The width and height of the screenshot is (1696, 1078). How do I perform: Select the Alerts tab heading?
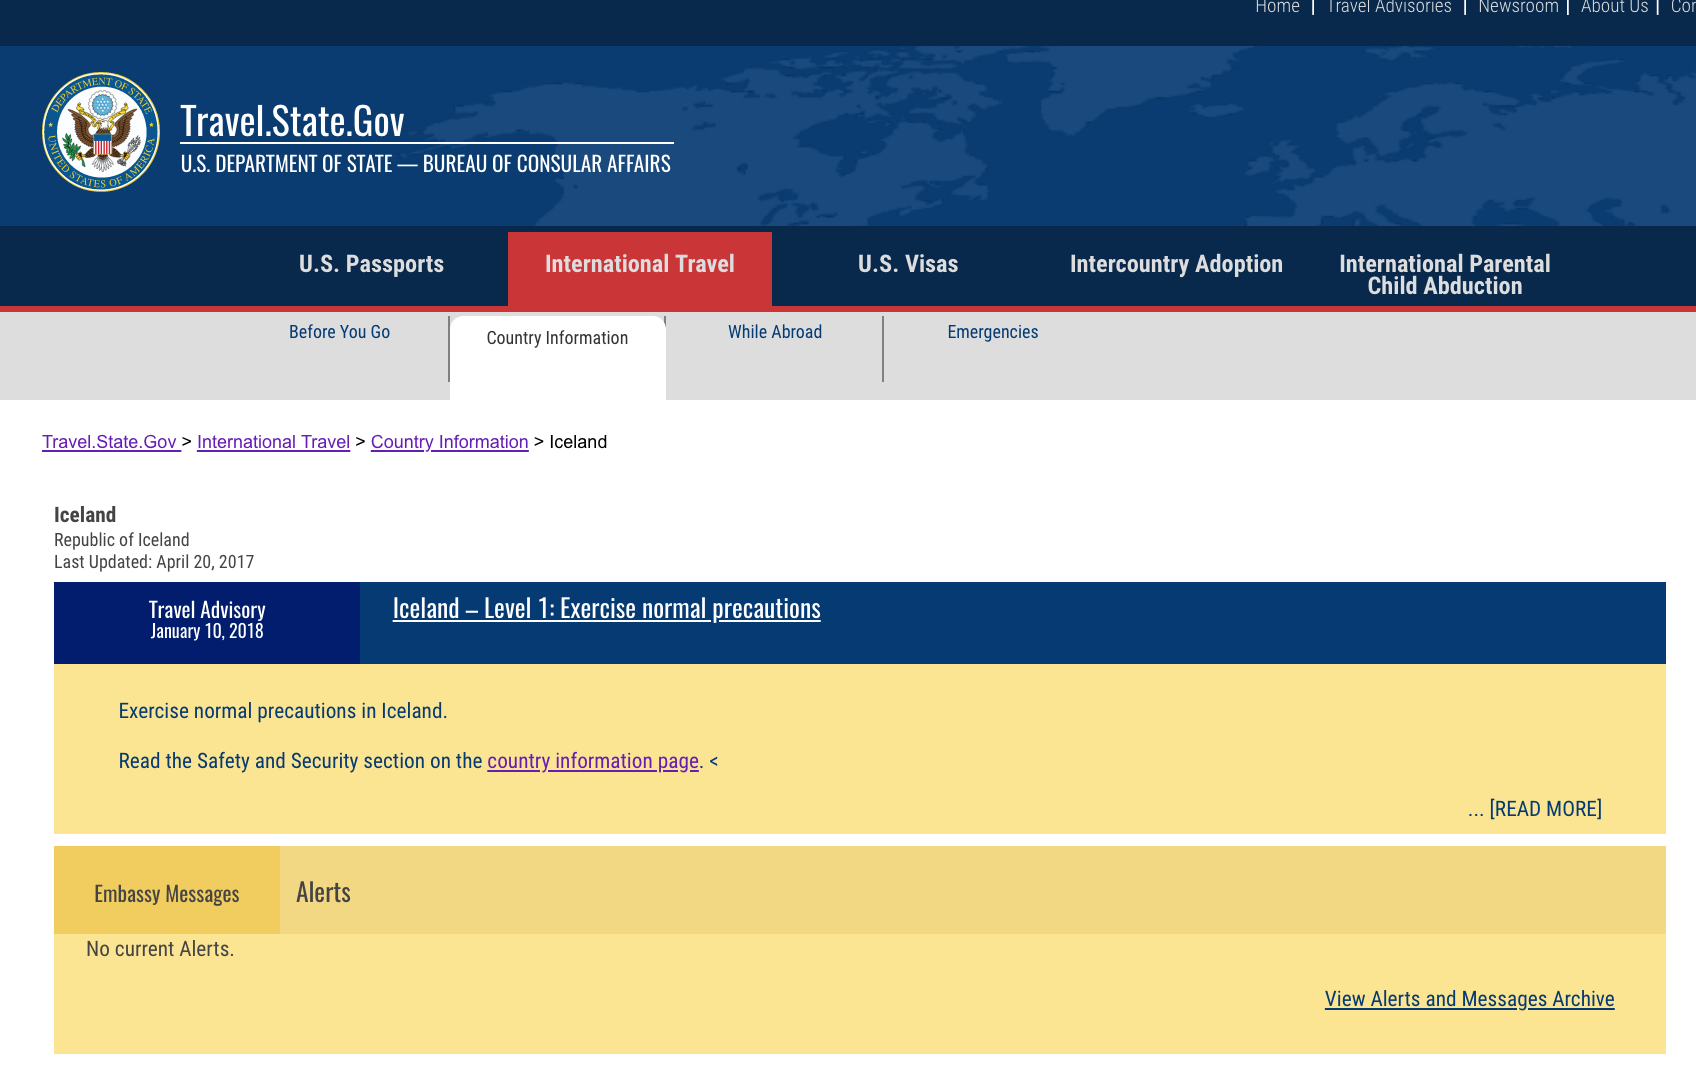pyautogui.click(x=323, y=892)
